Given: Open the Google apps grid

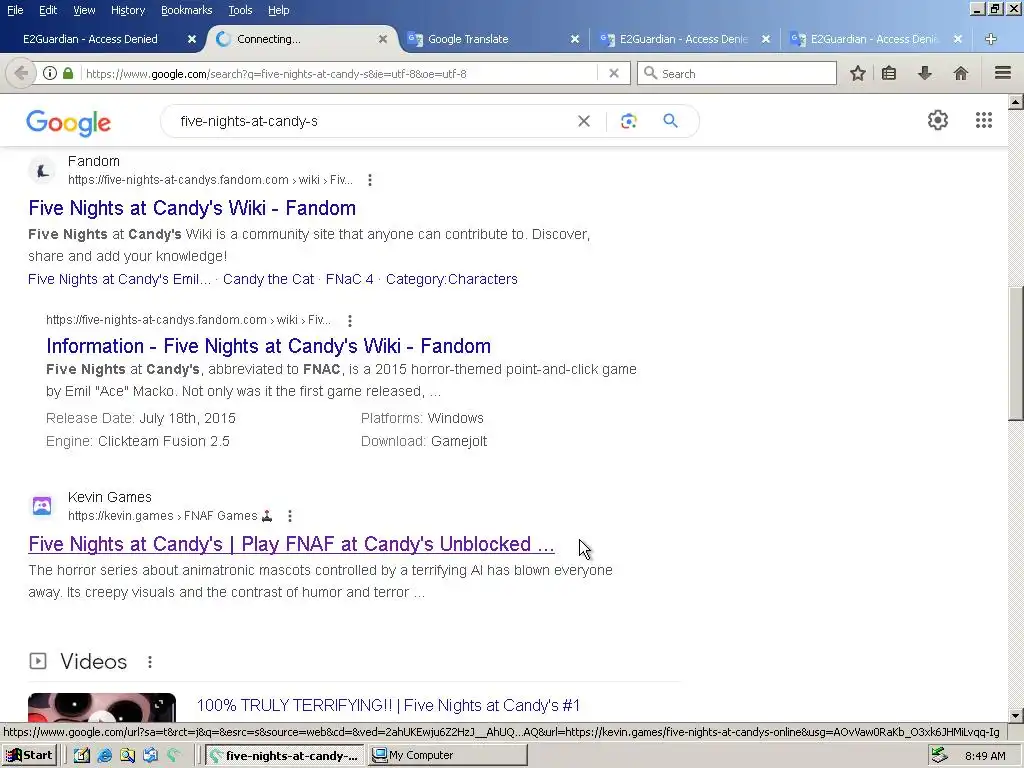Looking at the screenshot, I should [984, 120].
